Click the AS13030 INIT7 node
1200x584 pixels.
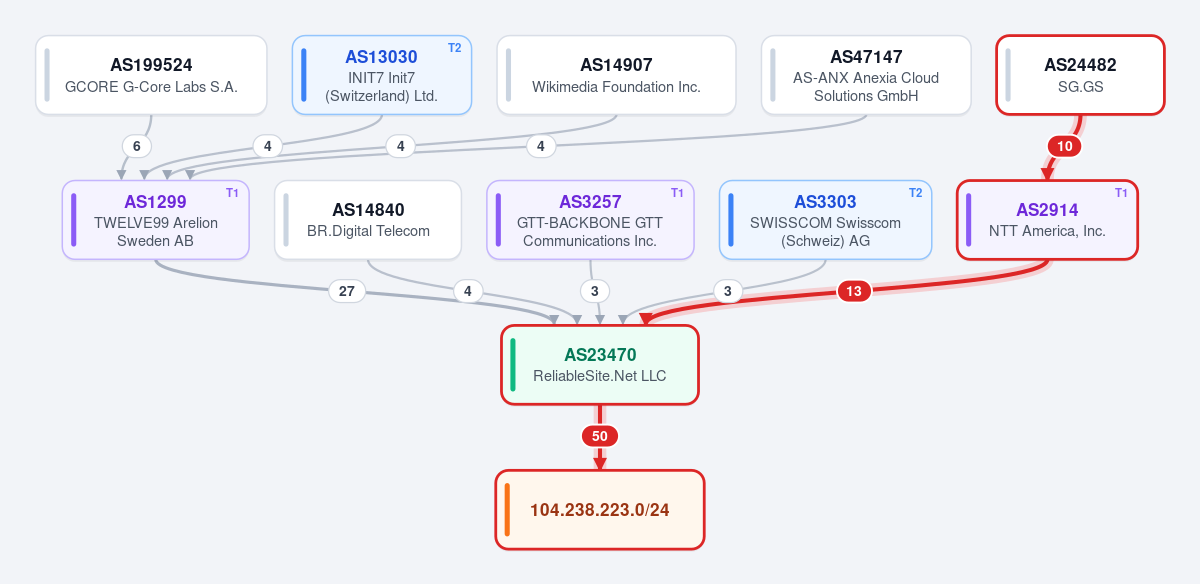(x=382, y=75)
